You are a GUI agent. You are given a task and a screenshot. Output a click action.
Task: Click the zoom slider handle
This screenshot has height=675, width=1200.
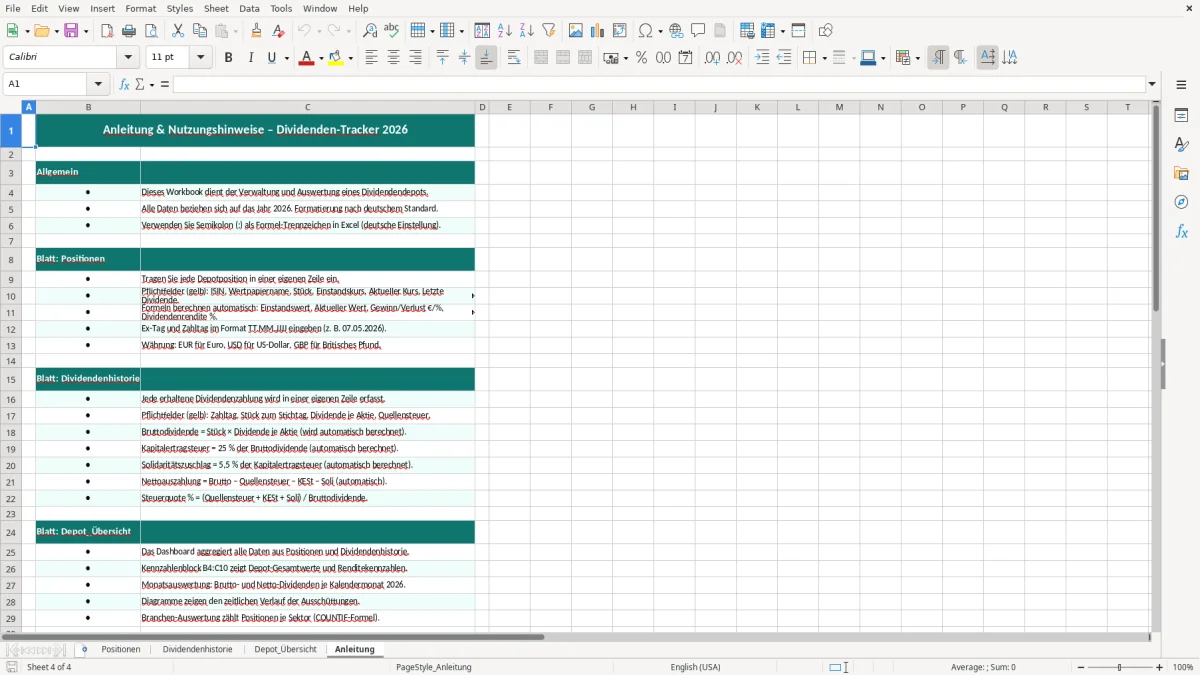coord(1119,667)
